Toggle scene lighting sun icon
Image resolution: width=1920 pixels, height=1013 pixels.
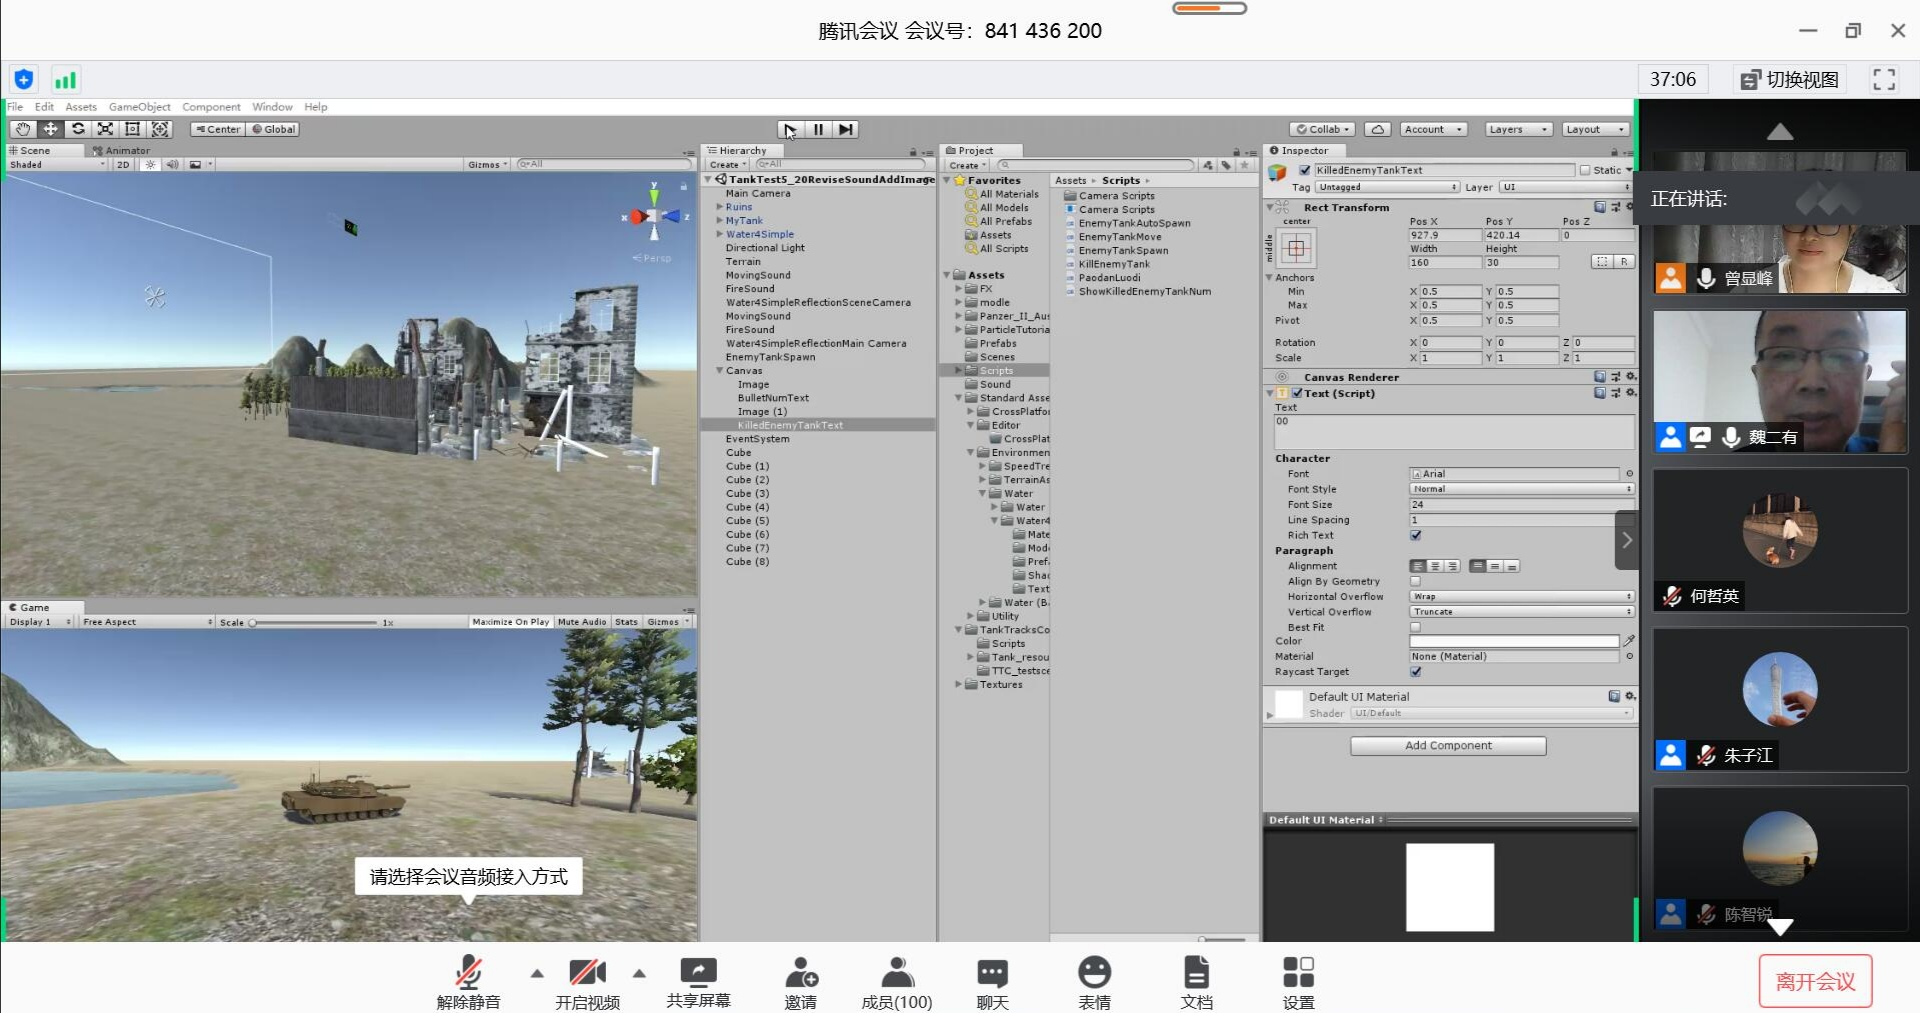coord(150,164)
